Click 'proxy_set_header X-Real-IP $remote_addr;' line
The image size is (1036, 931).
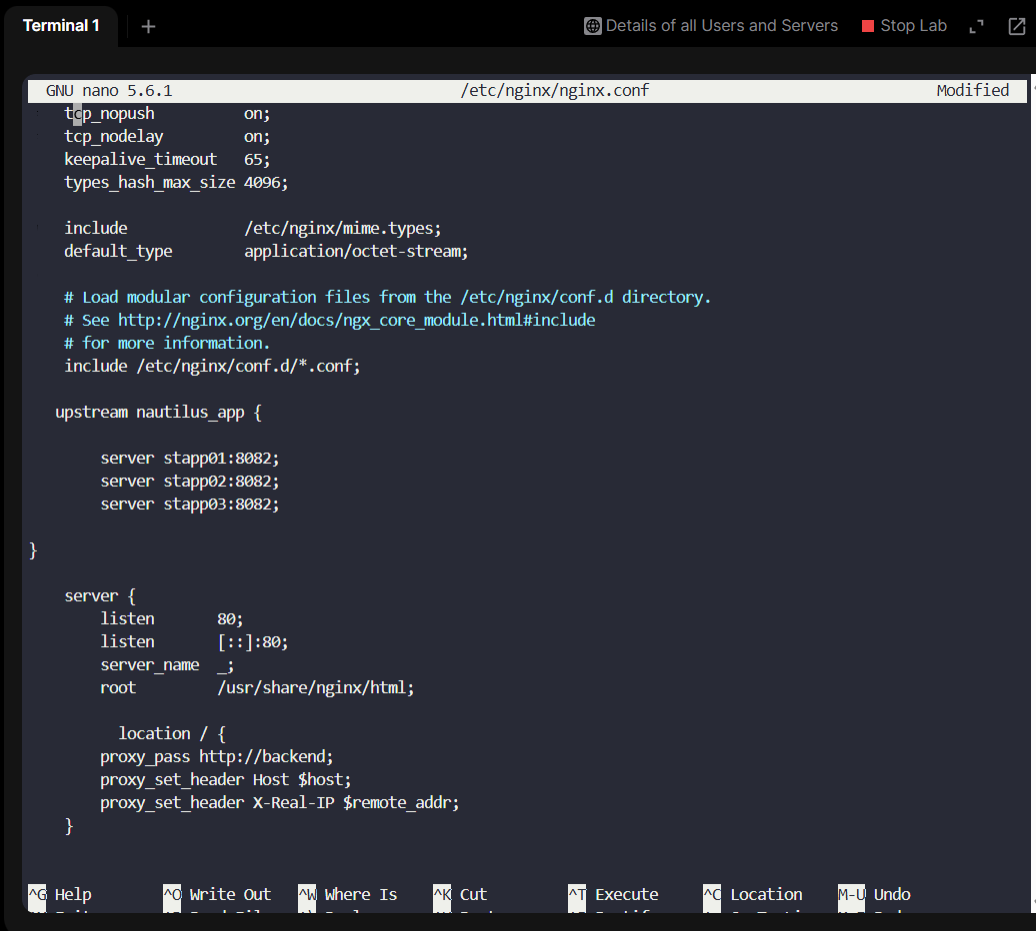[279, 803]
